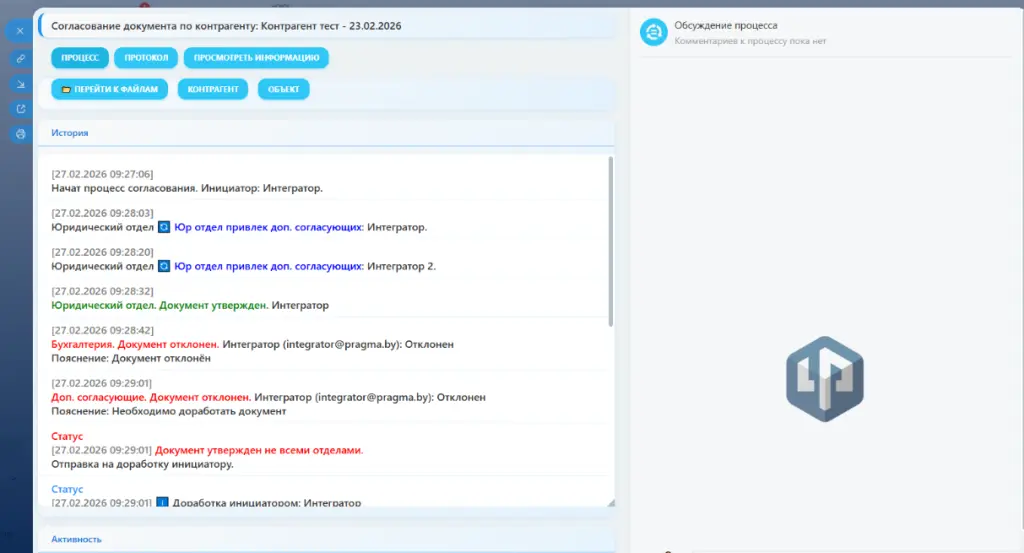The width and height of the screenshot is (1024, 553).
Task: Click the Объект button
Action: (x=283, y=89)
